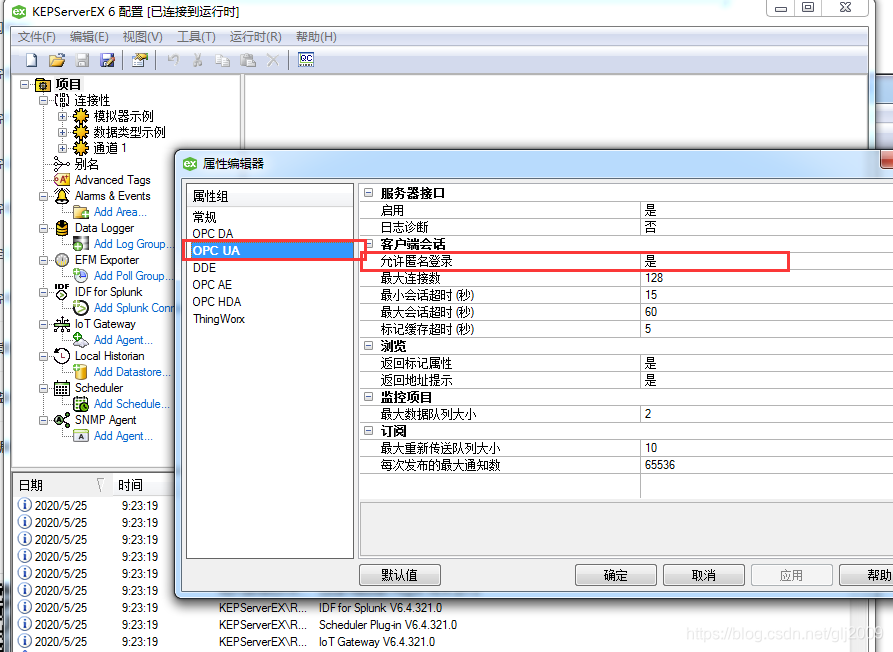Click the 默认值 button
The height and width of the screenshot is (652, 893).
point(400,575)
